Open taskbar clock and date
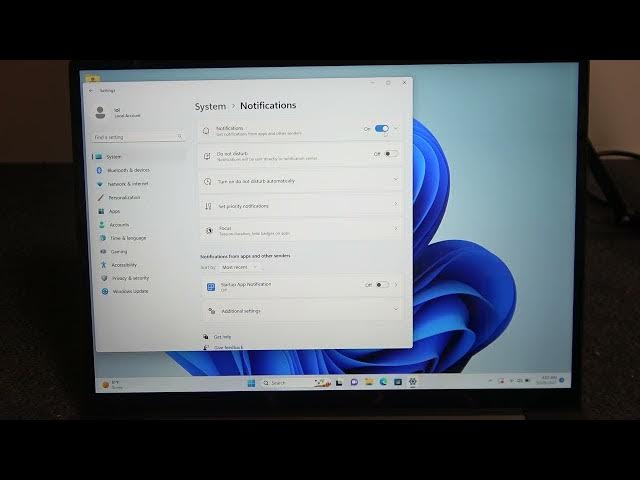This screenshot has width=640, height=480. point(549,380)
